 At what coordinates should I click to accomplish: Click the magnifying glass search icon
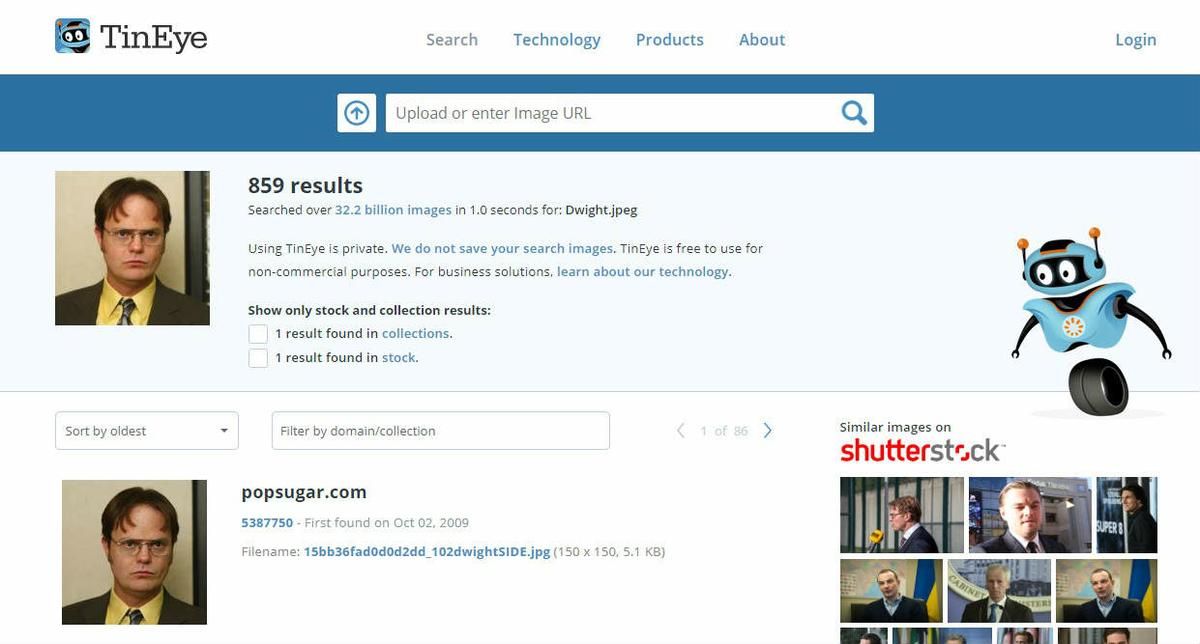pos(854,113)
